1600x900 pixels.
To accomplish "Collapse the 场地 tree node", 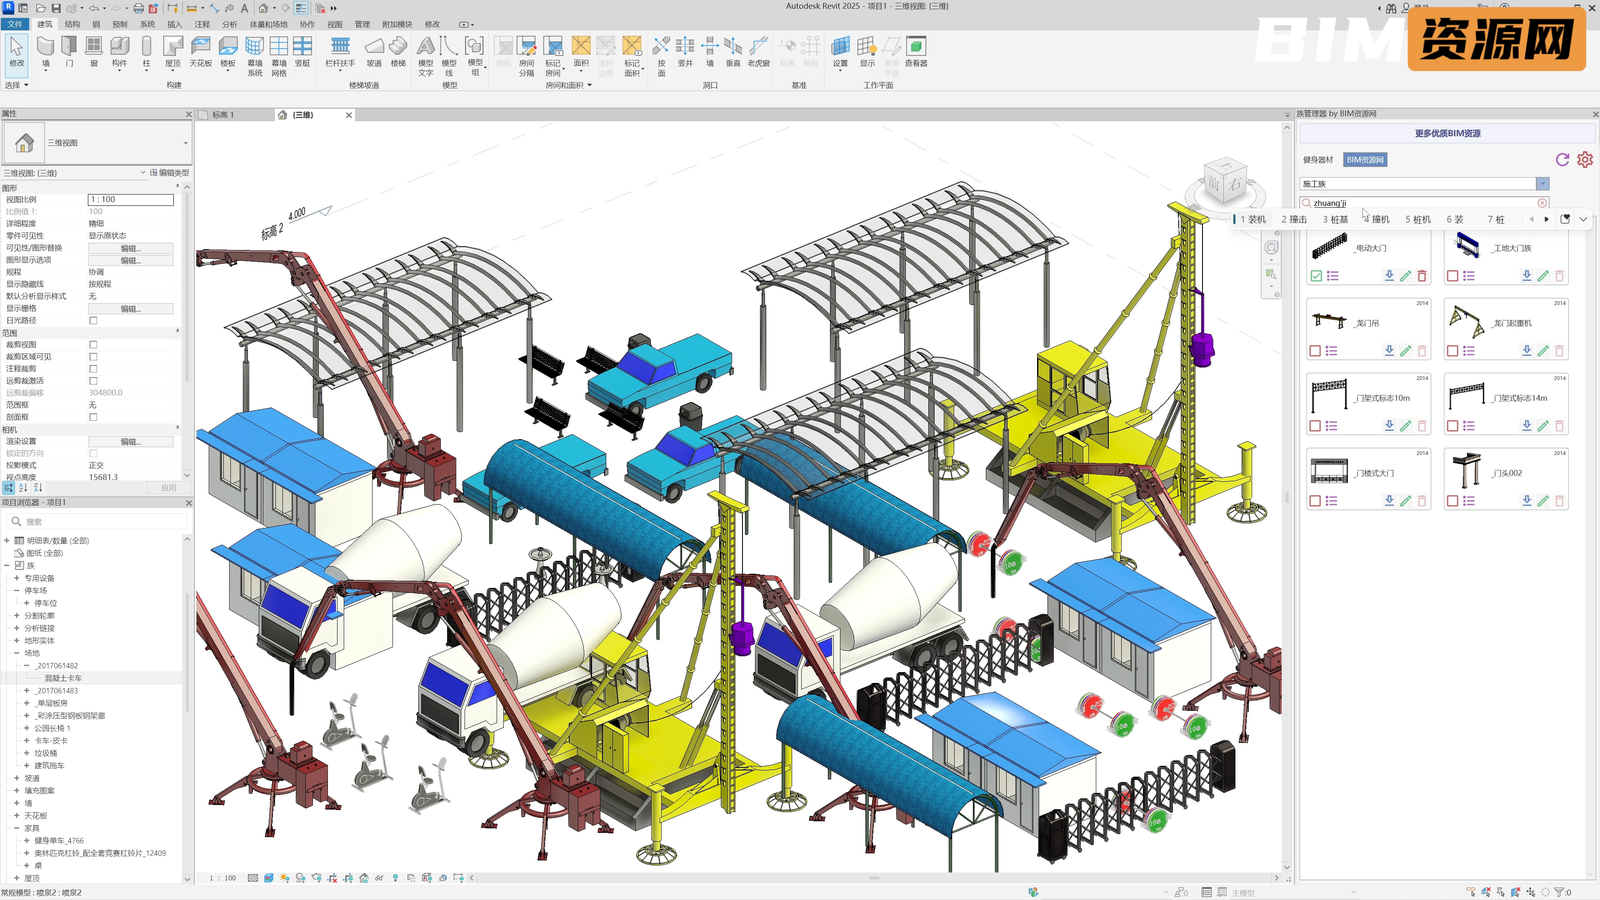I will 17,653.
